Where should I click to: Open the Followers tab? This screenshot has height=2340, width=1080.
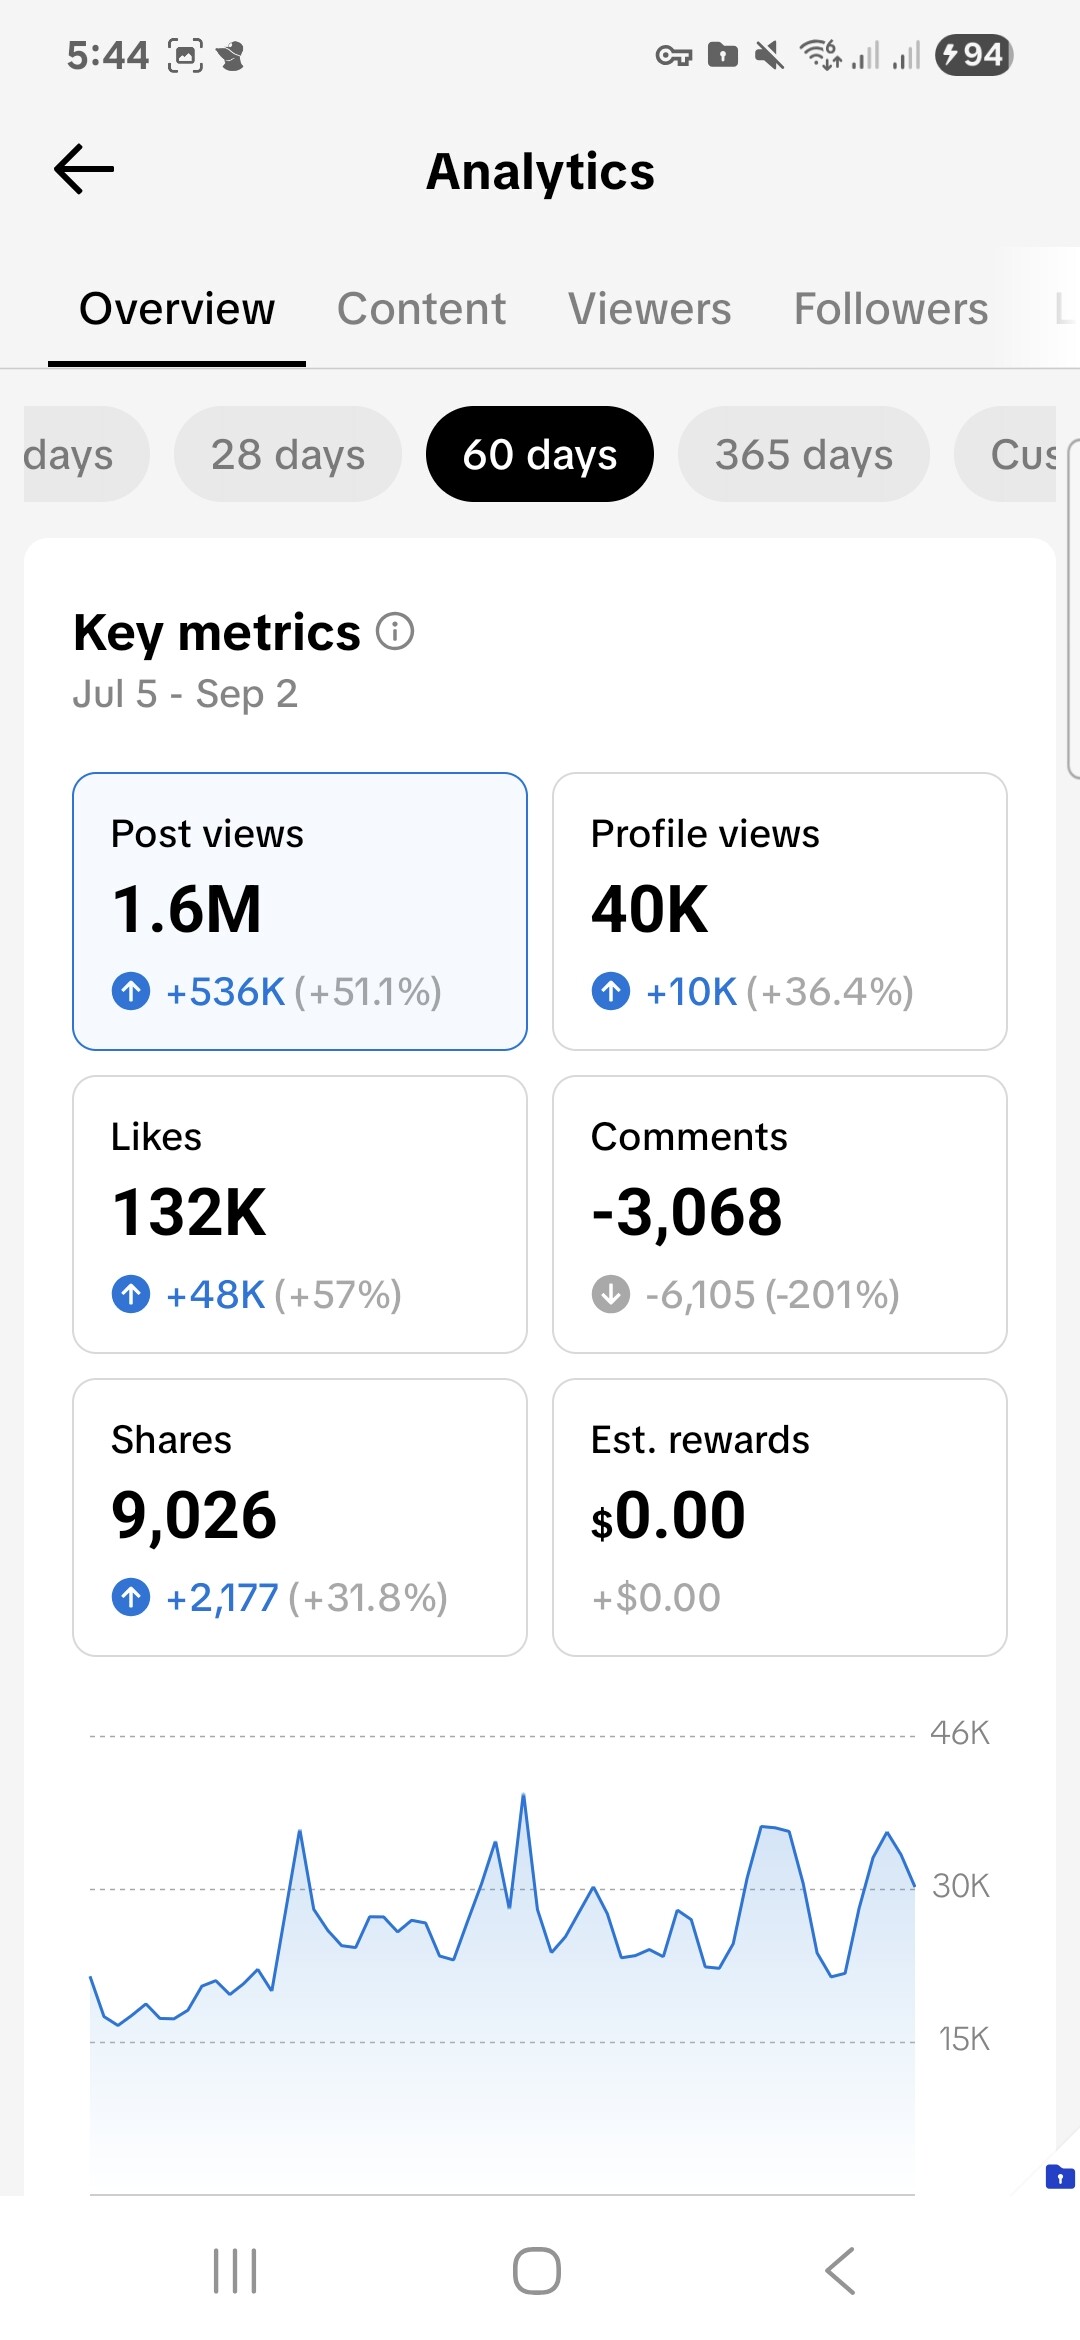pyautogui.click(x=890, y=309)
